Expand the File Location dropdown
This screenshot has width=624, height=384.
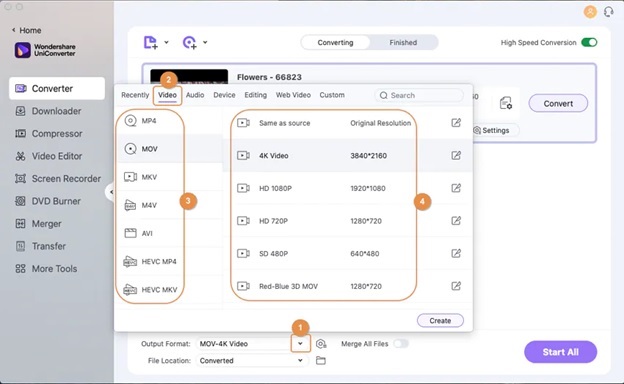tap(300, 361)
